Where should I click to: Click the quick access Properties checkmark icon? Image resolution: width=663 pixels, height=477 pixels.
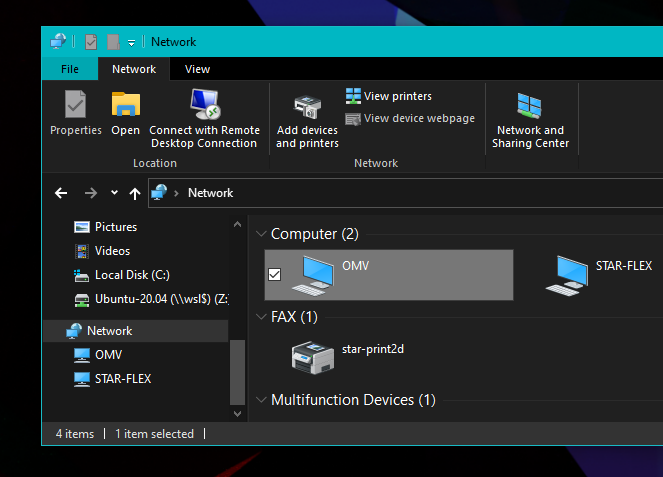pyautogui.click(x=91, y=42)
